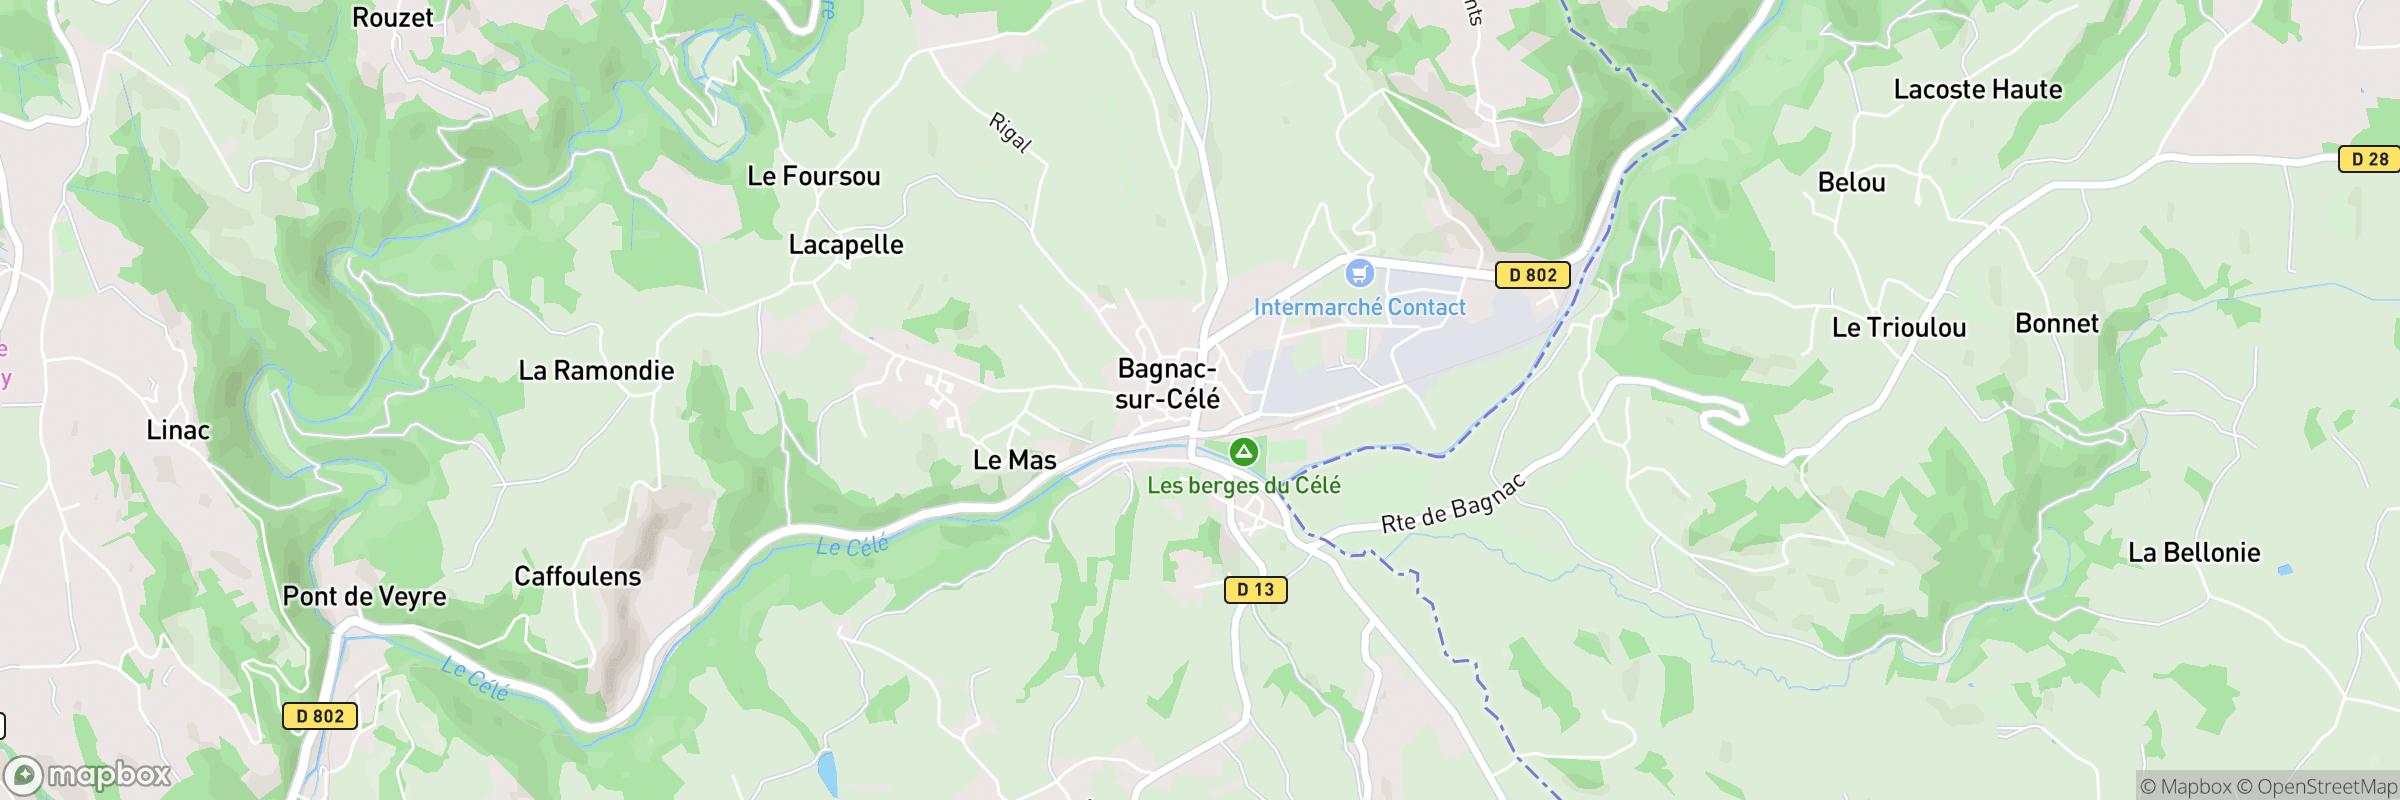
Task: Click the Lacoste Haute place label
Action: [x=1978, y=90]
